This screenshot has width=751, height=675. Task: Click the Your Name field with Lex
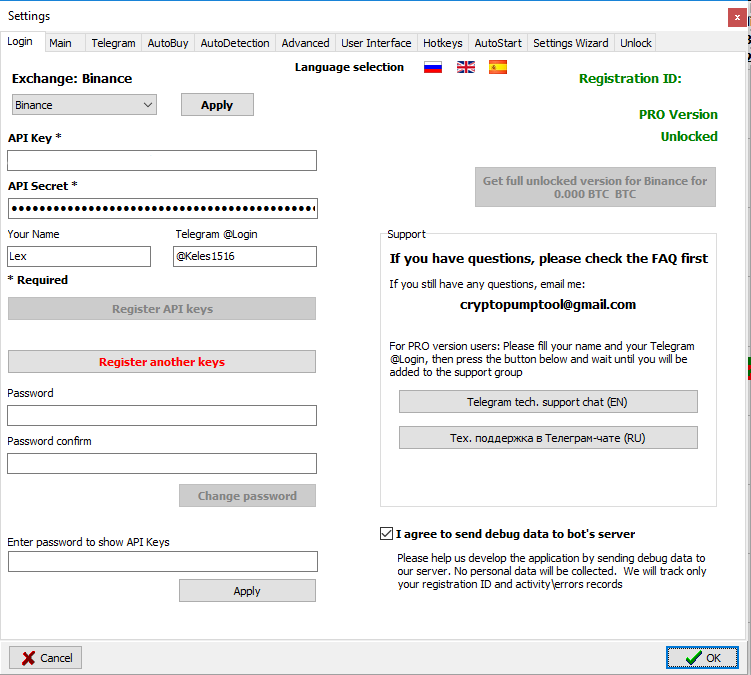[x=79, y=256]
